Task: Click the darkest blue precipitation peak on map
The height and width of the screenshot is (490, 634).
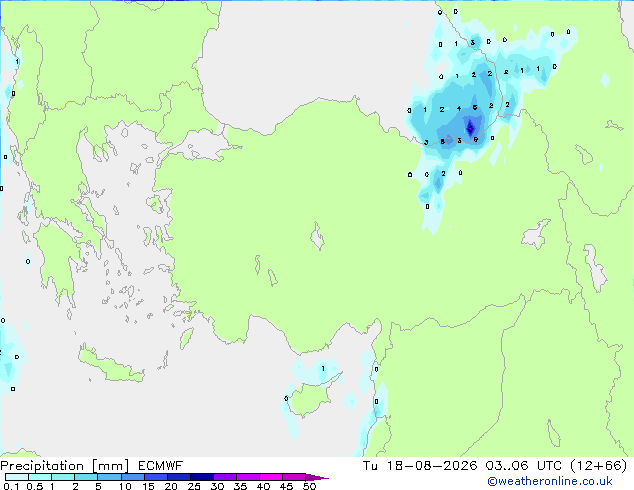Action: click(470, 127)
